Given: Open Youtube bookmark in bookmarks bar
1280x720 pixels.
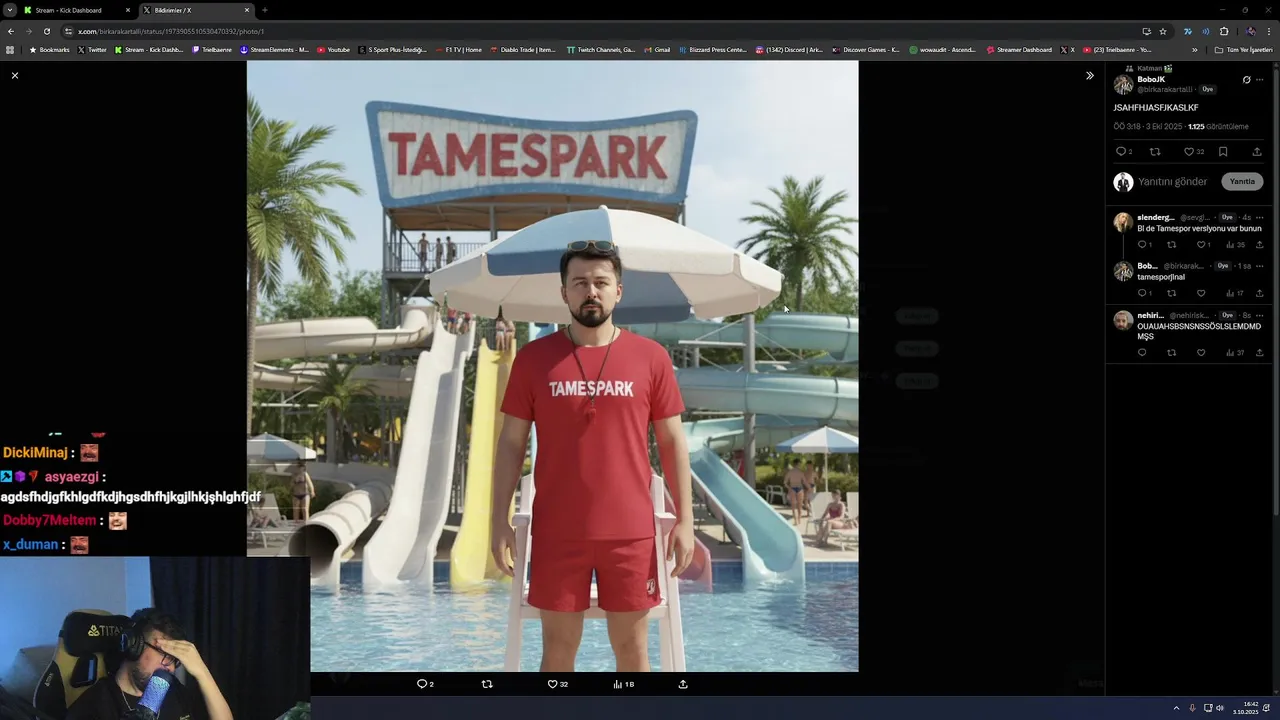Looking at the screenshot, I should (x=334, y=49).
